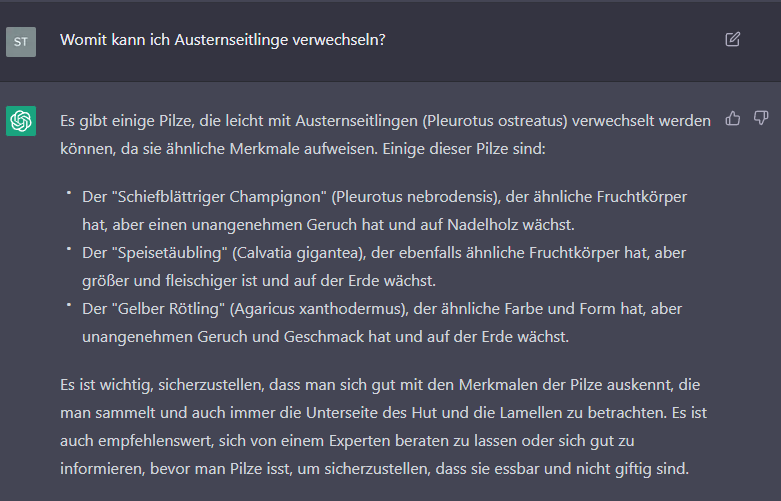The image size is (781, 501).
Task: Give the response a thumbs up
Action: 732,119
